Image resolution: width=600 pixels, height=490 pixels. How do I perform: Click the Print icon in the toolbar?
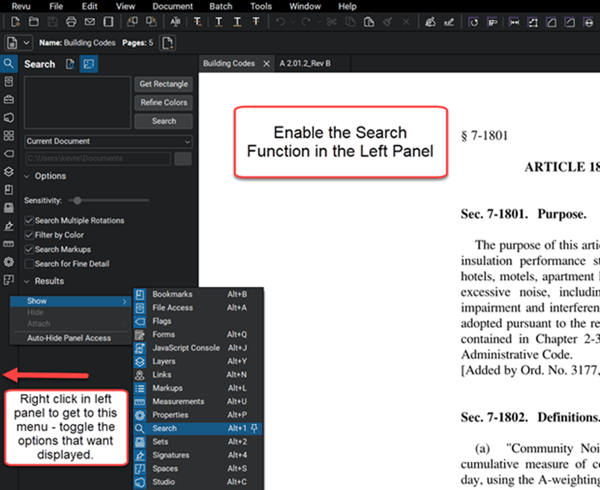point(71,22)
